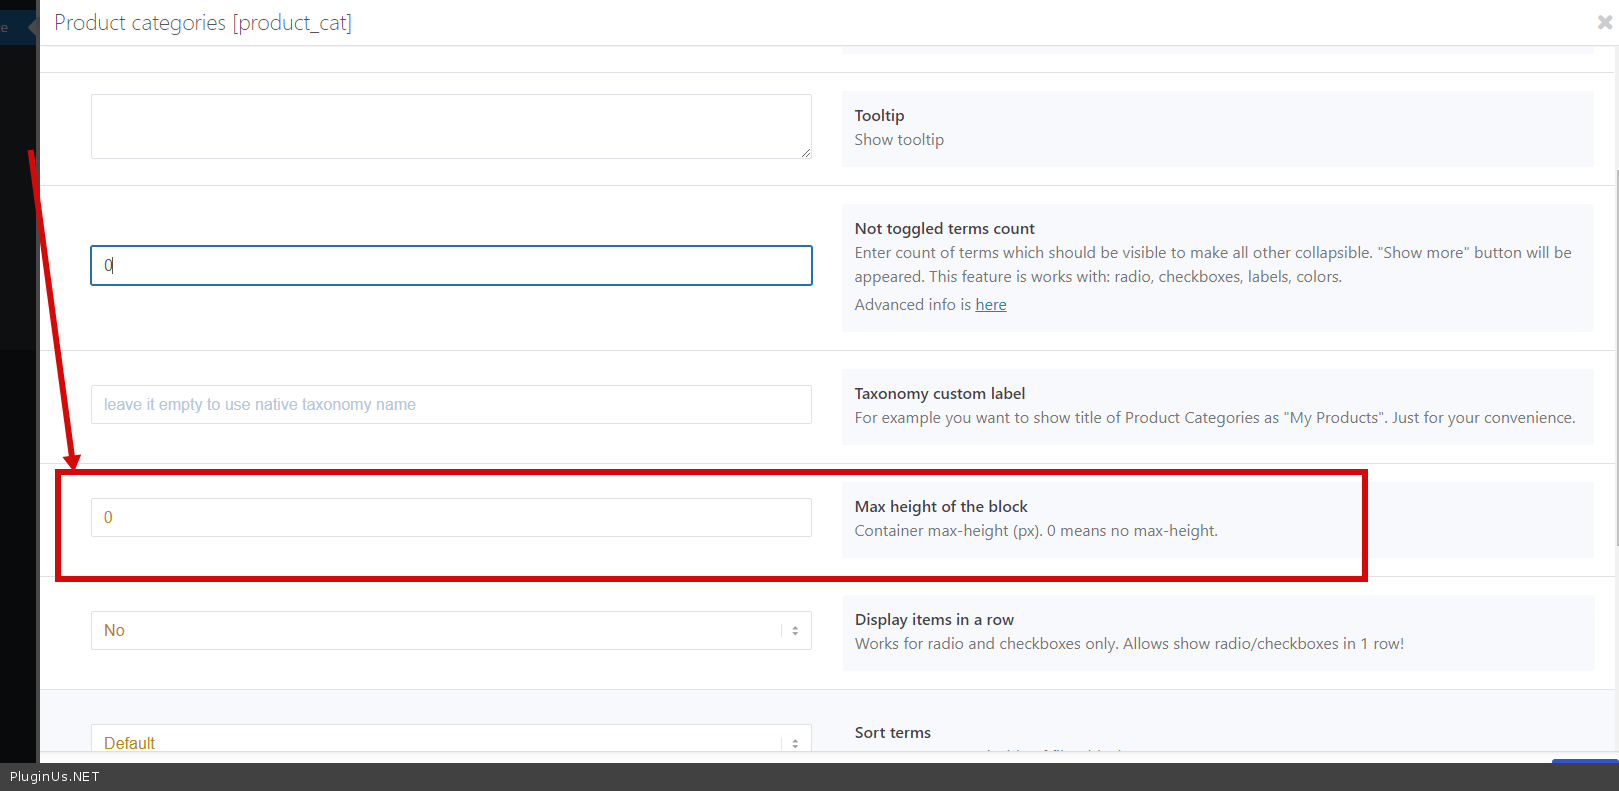This screenshot has height=791, width=1619.
Task: Close the Product categories popup
Action: pyautogui.click(x=1604, y=22)
